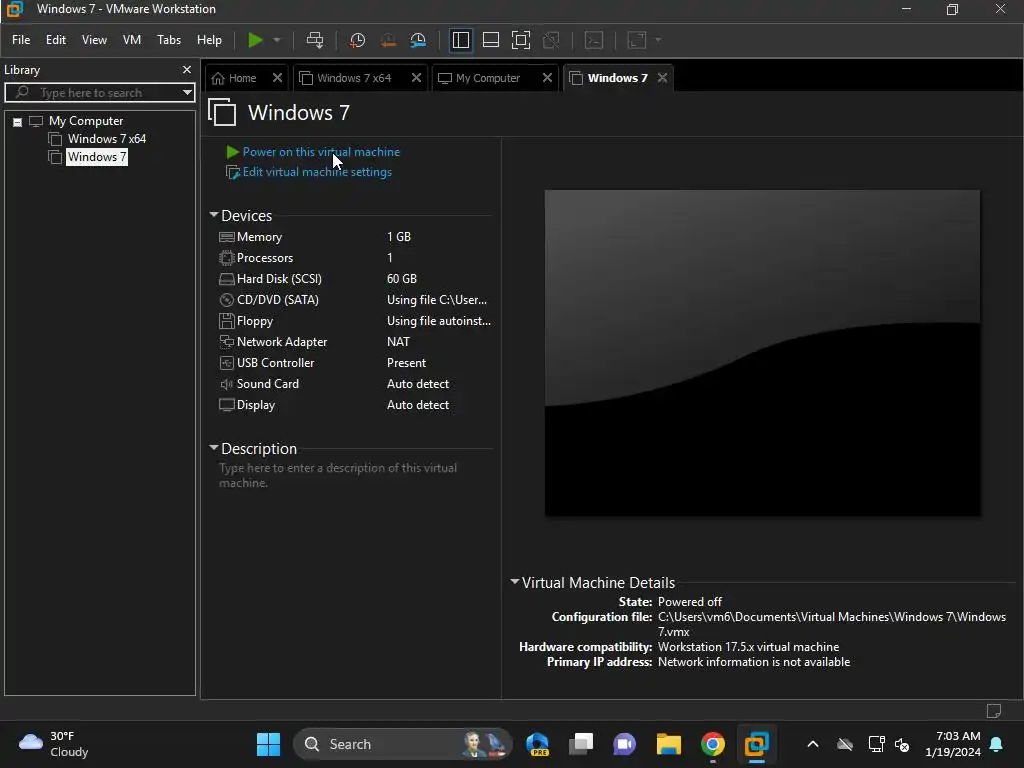Viewport: 1024px width, 768px height.
Task: Select Windows 7 in library tree
Action: pos(97,157)
